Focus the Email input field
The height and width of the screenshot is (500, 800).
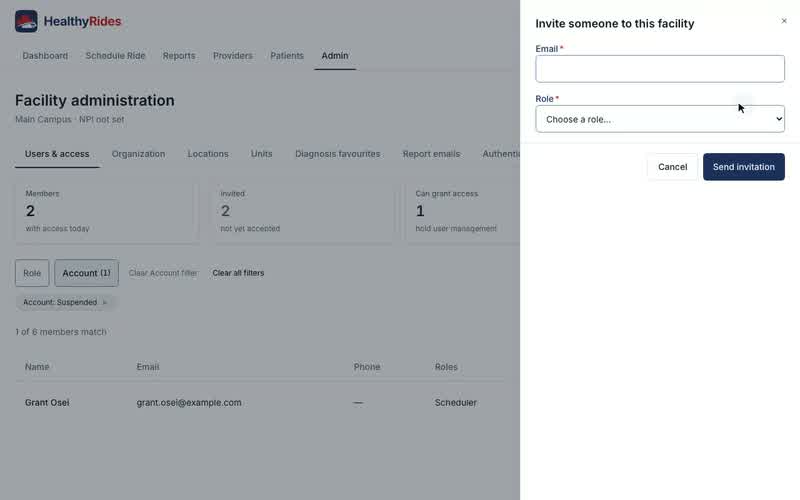point(660,69)
